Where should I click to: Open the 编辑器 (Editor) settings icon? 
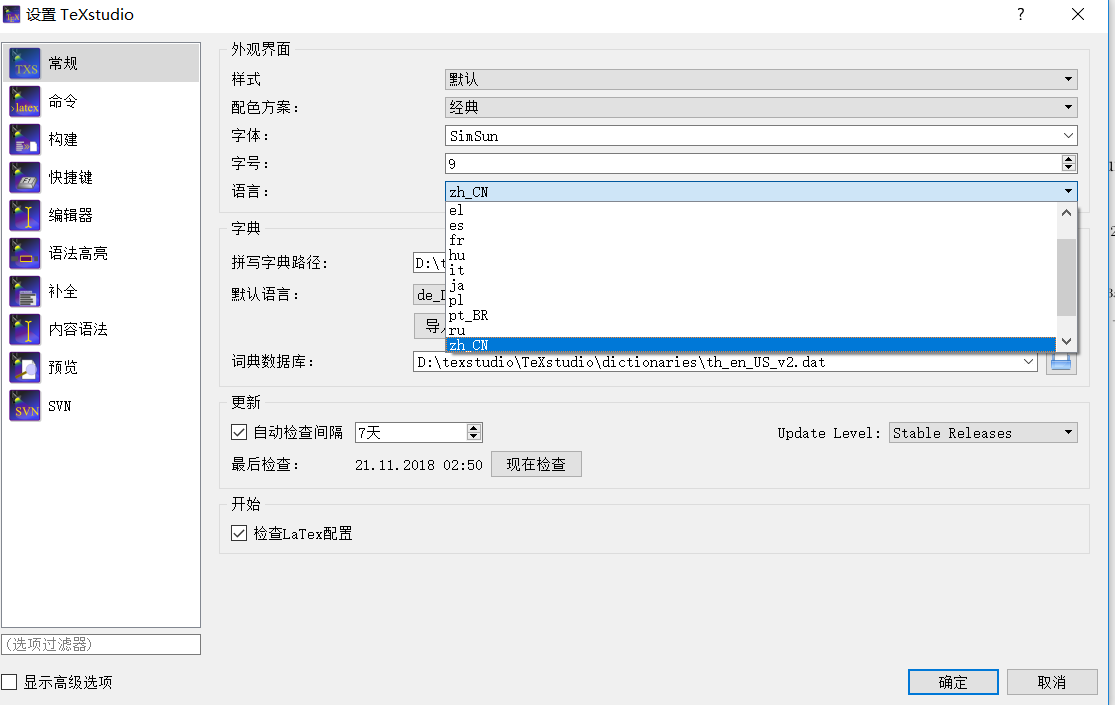(x=25, y=215)
